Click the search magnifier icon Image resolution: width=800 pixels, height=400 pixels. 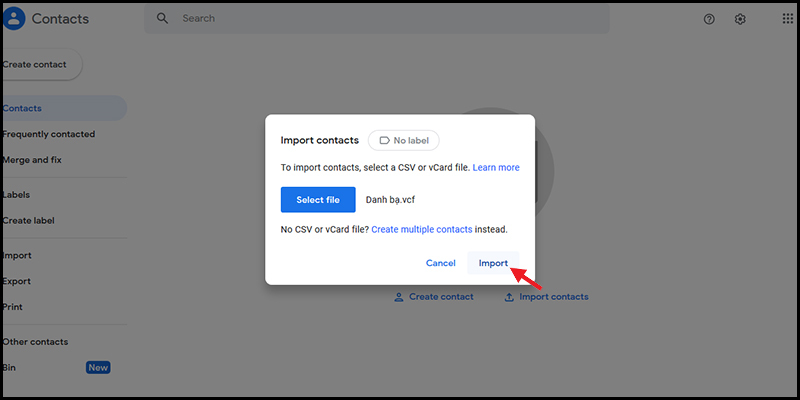(162, 18)
